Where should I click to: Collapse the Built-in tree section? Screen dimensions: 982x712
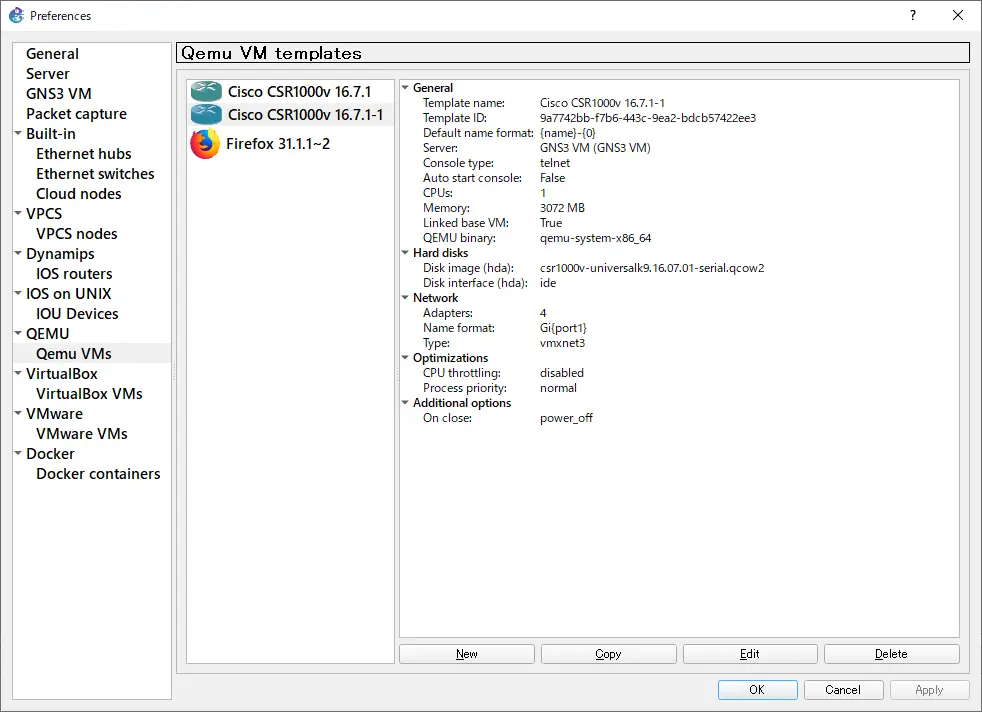pyautogui.click(x=18, y=133)
